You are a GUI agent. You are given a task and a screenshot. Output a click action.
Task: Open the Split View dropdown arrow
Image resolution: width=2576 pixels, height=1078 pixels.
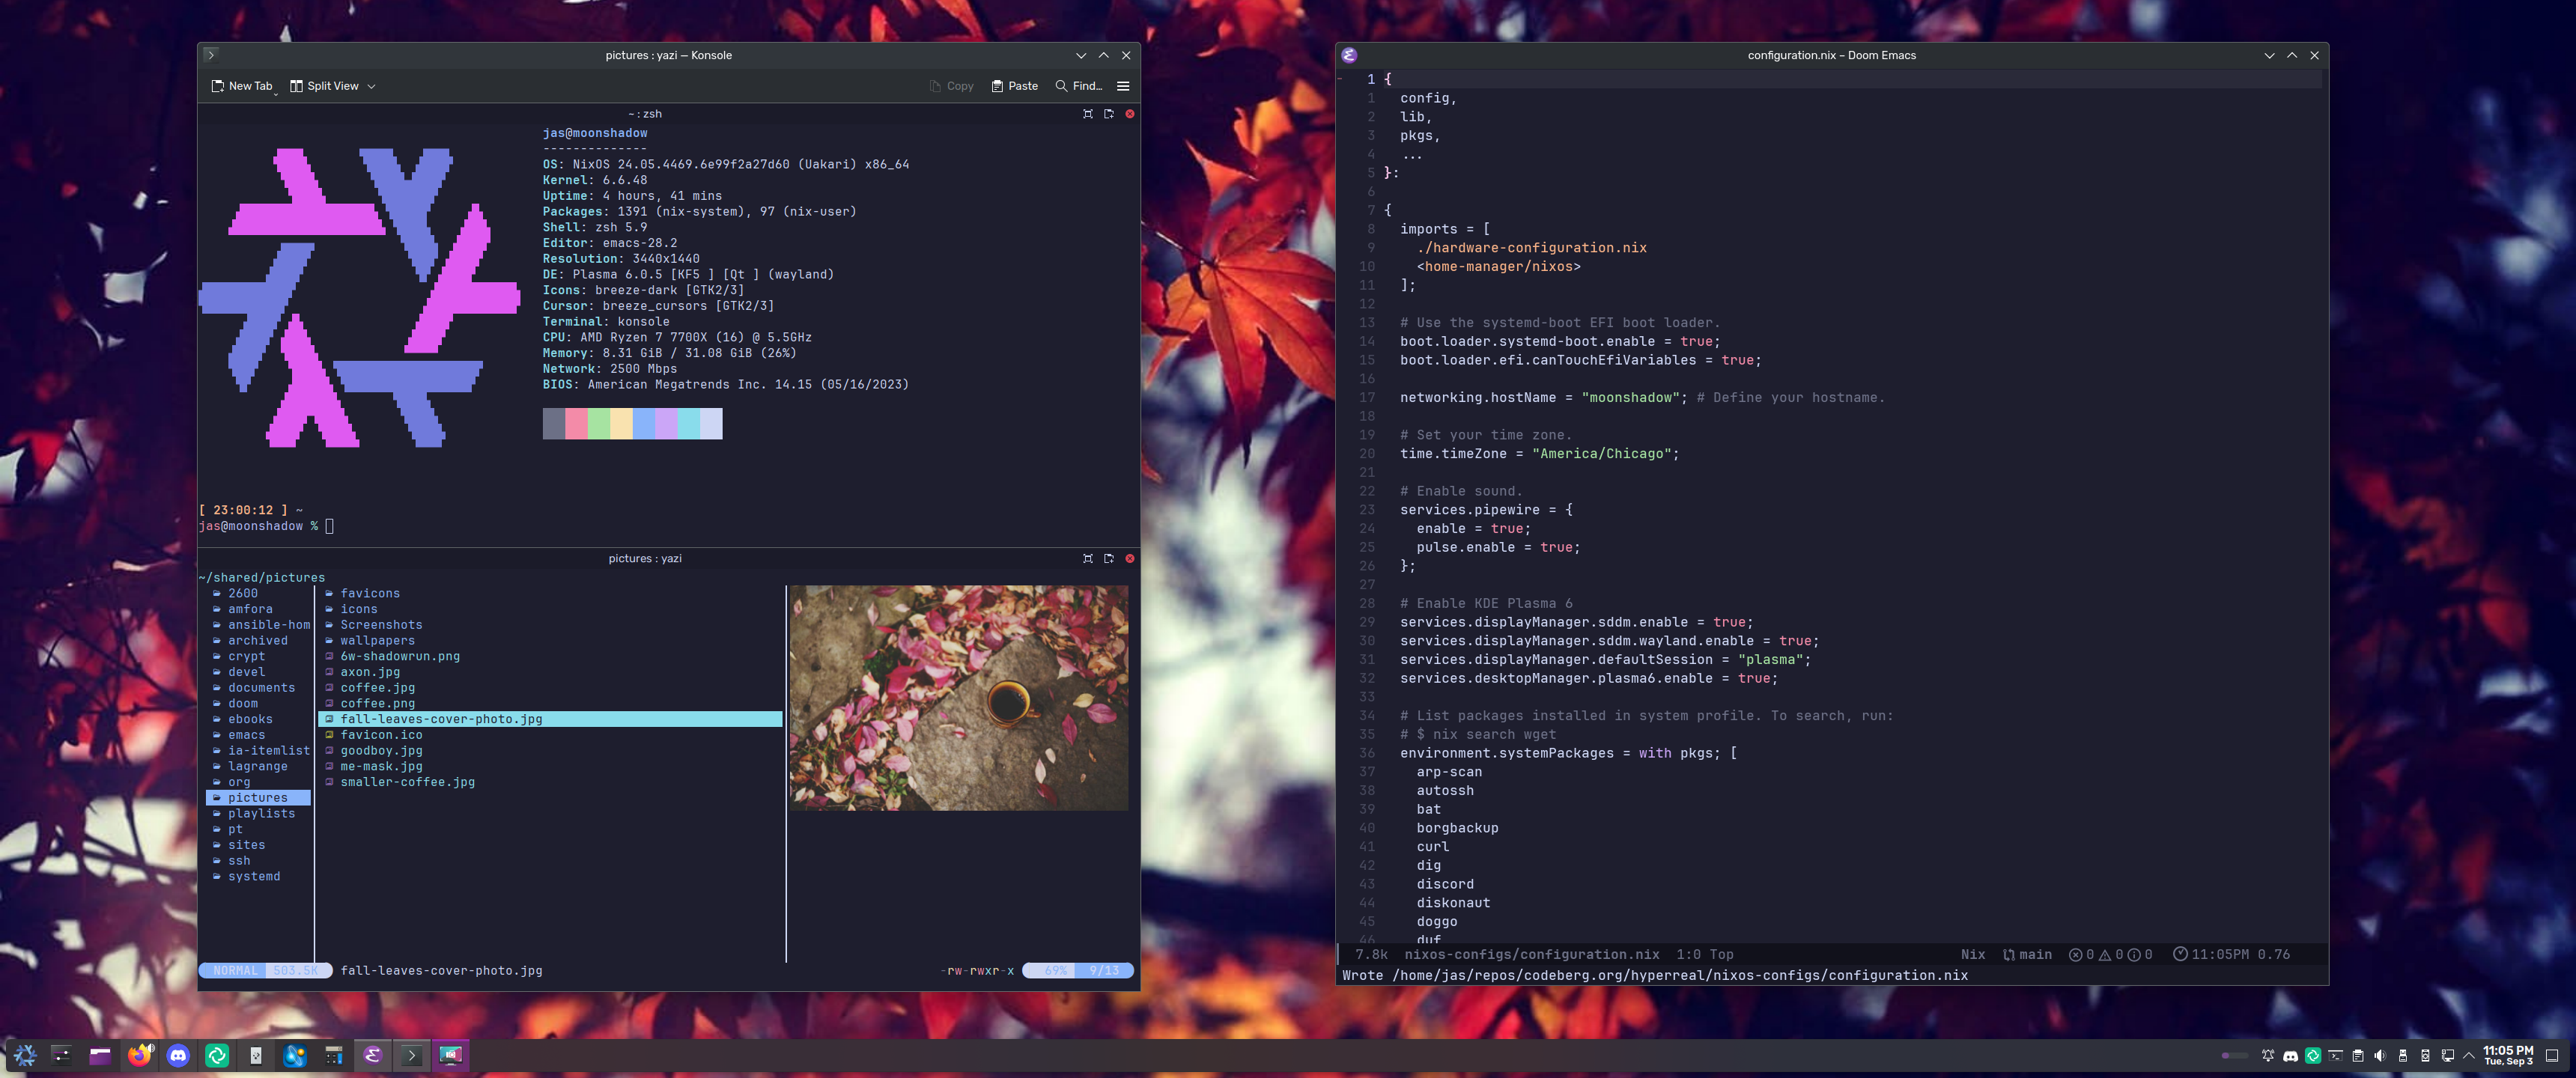tap(371, 86)
